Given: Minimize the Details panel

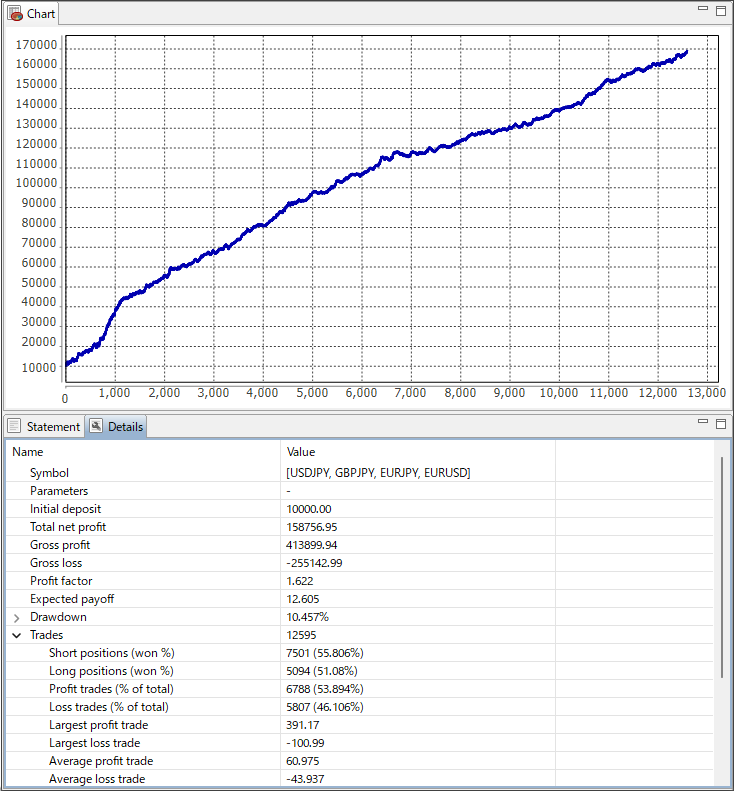Looking at the screenshot, I should (x=703, y=421).
